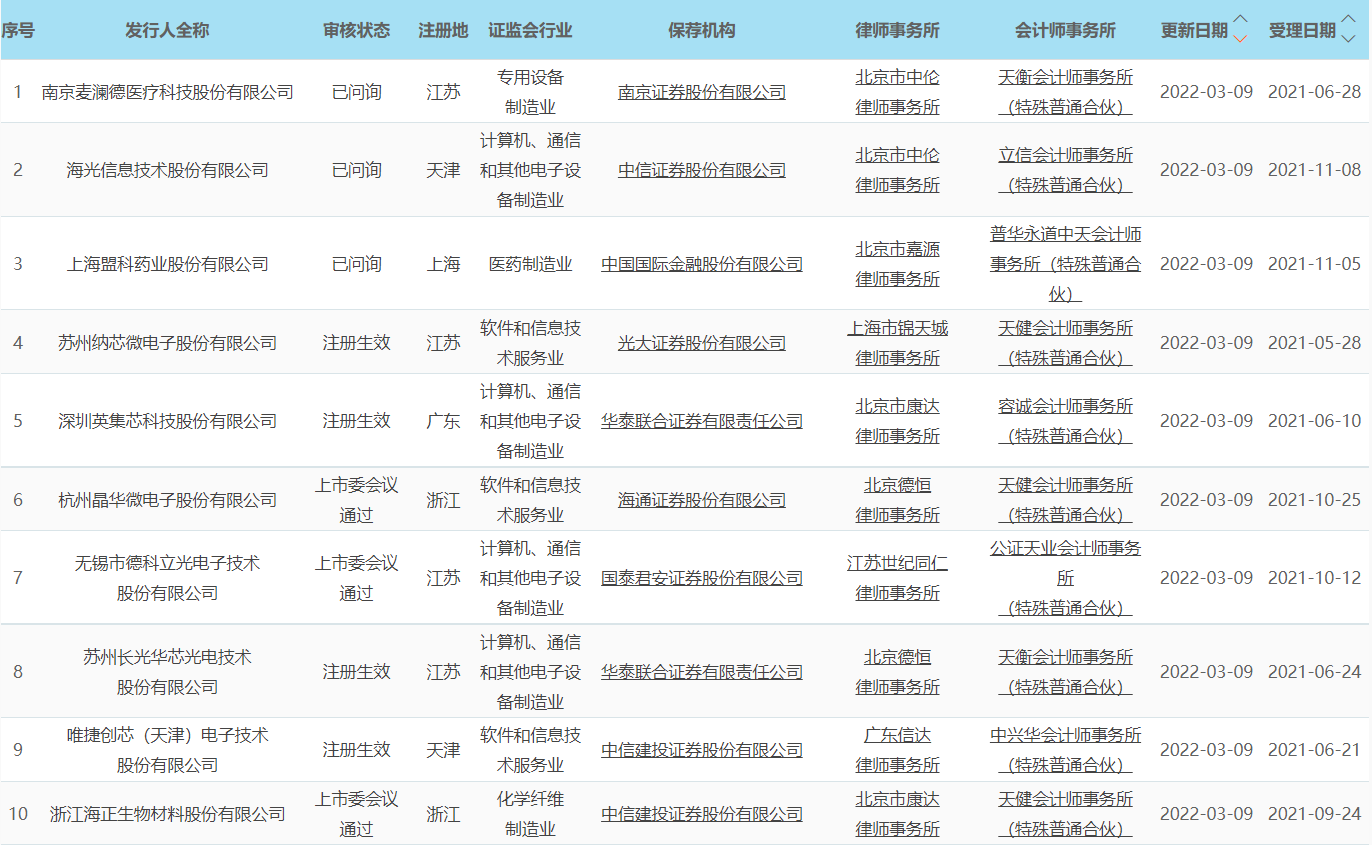Image resolution: width=1372 pixels, height=845 pixels.
Task: Open 北京德恒 law firm for 杭州晶华微电子
Action: tap(897, 500)
